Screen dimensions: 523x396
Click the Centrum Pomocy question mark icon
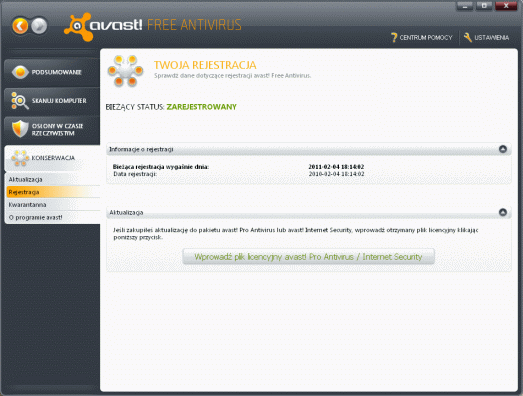tap(394, 38)
